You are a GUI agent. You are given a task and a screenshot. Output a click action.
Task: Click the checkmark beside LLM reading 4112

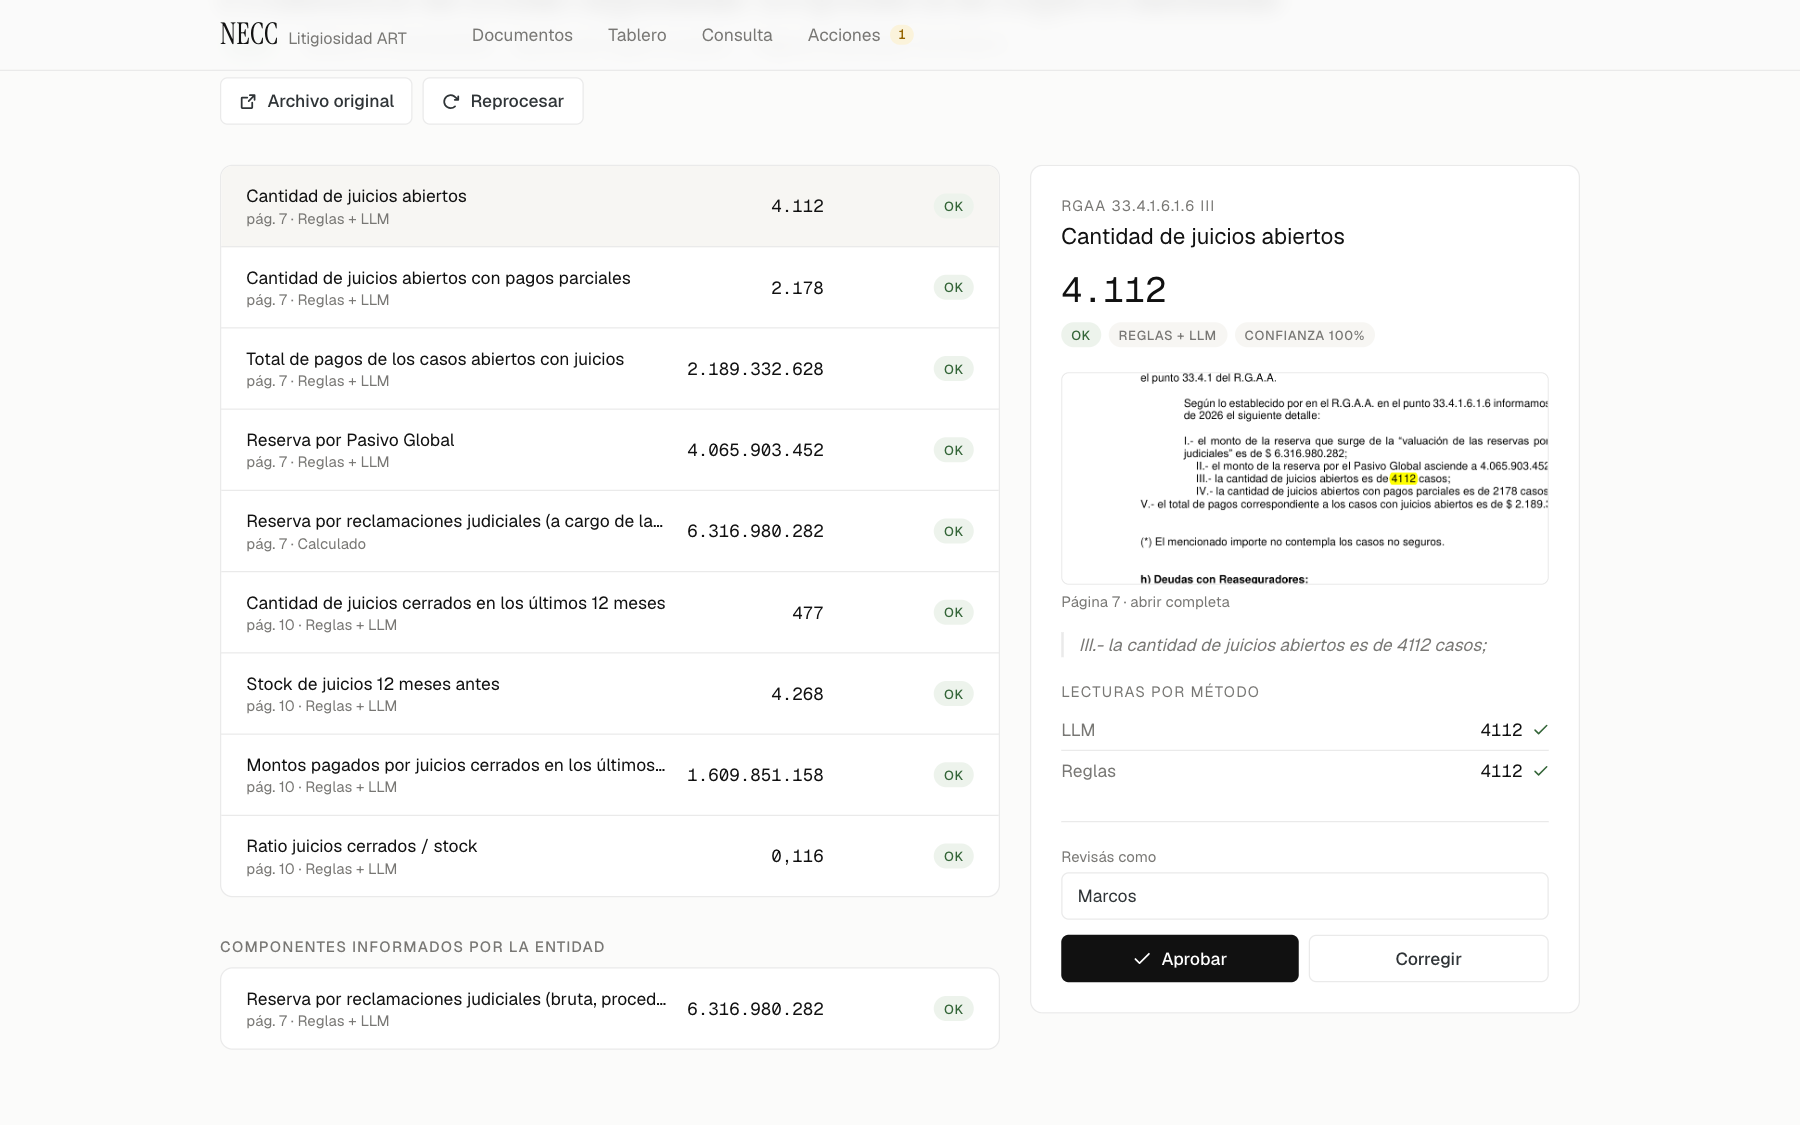(x=1540, y=730)
